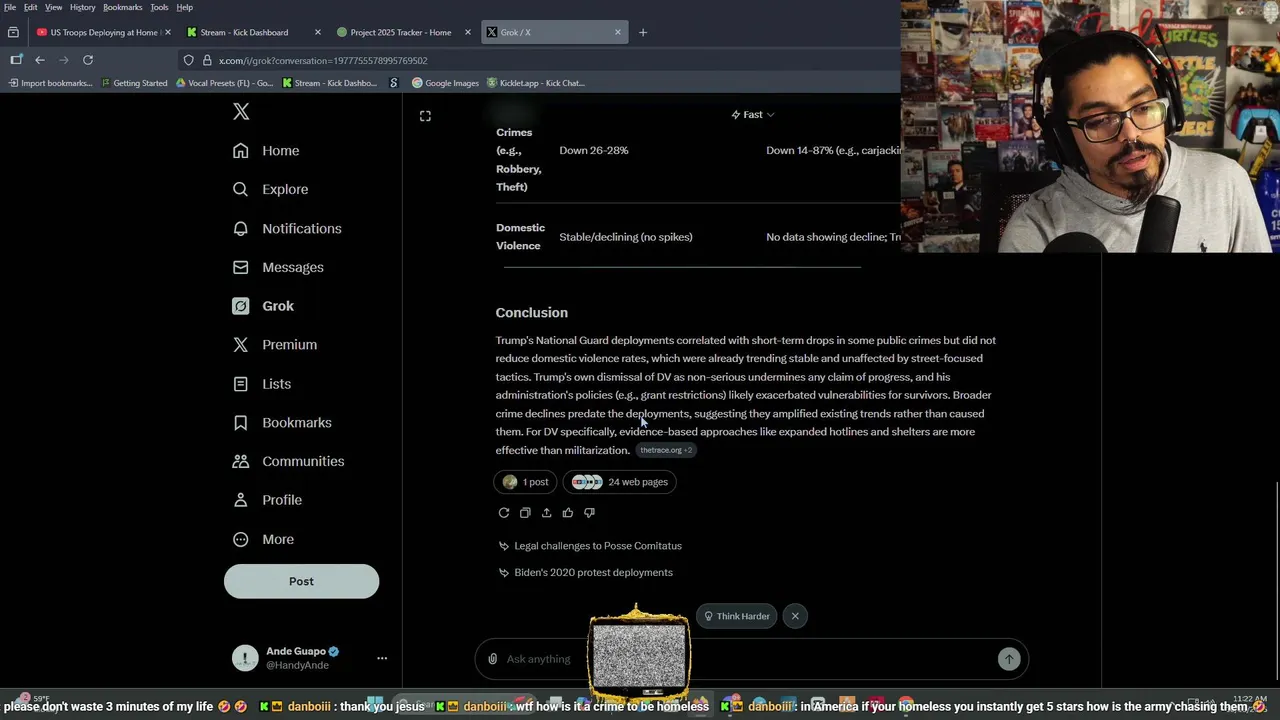
Task: Open Vocal Presets bookmark
Action: click(x=224, y=83)
